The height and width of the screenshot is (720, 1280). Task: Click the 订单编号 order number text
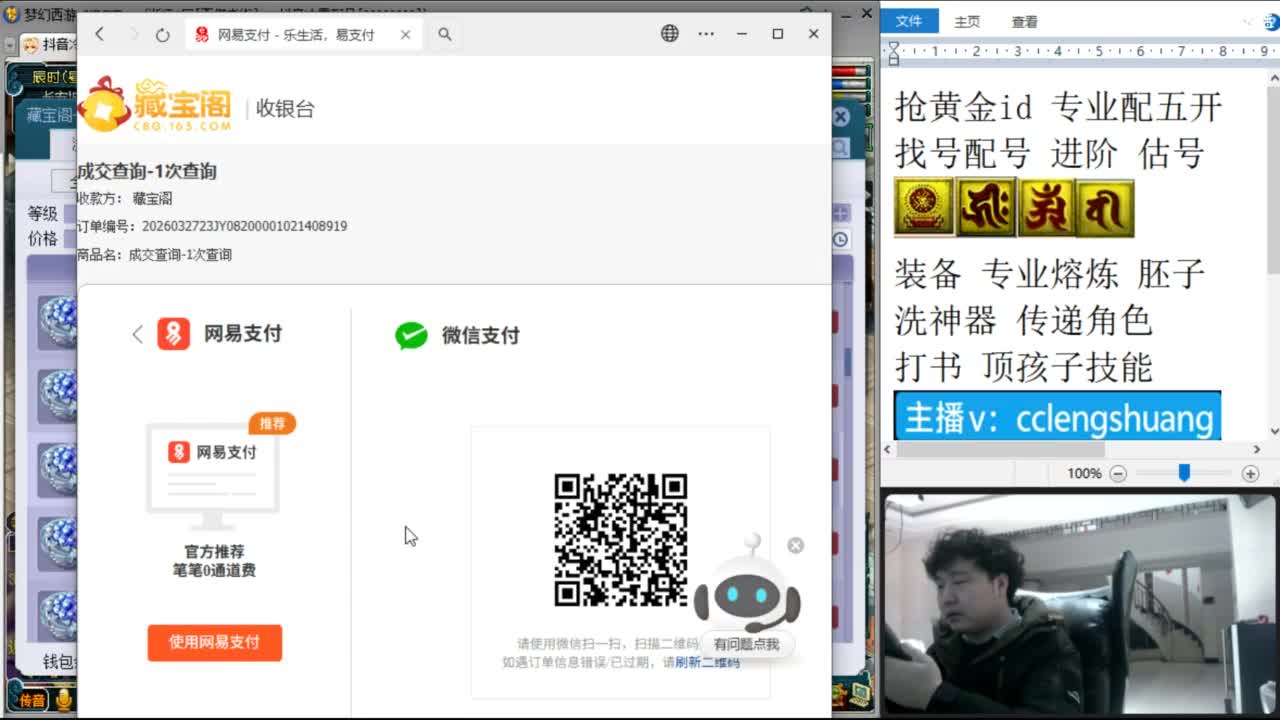[x=212, y=226]
